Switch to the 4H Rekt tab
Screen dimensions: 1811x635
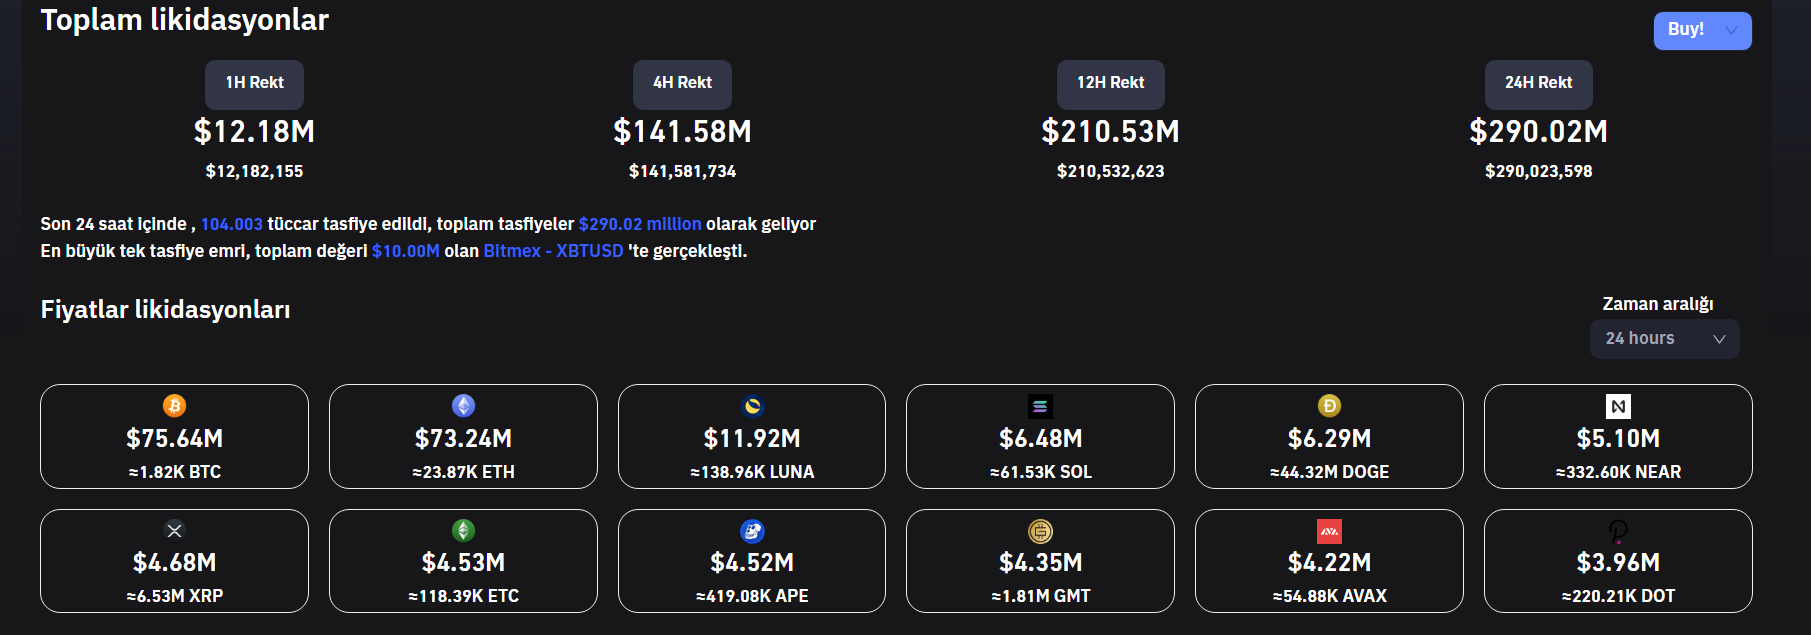tap(682, 84)
